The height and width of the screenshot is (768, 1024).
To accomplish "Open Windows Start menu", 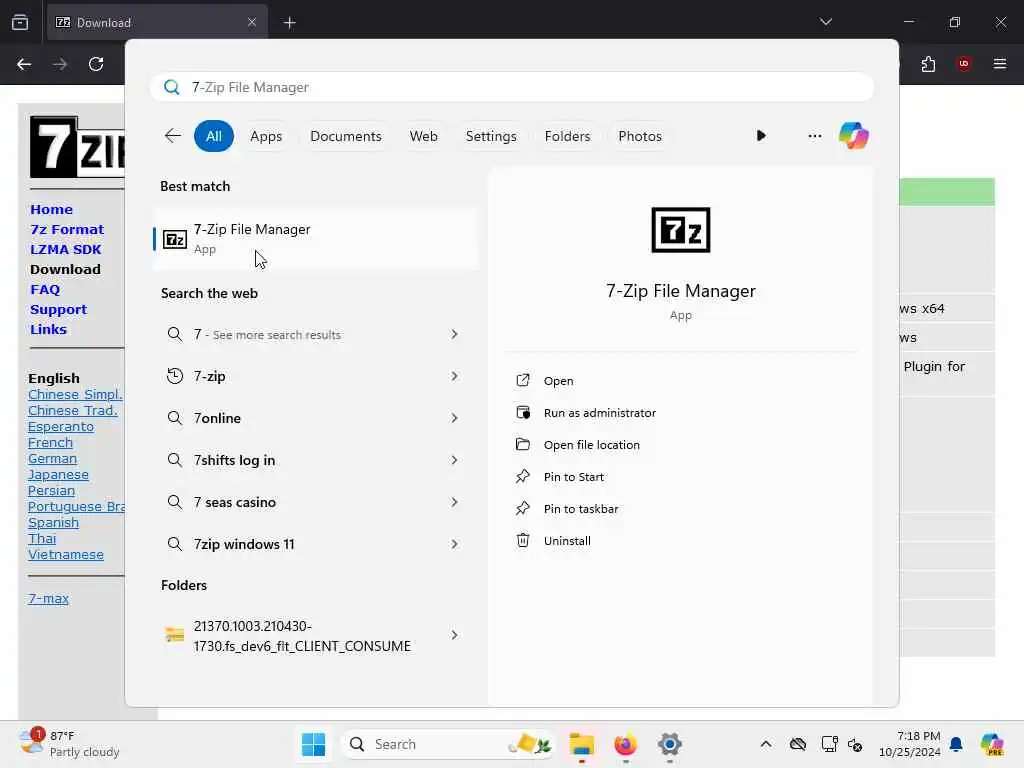I will (313, 744).
